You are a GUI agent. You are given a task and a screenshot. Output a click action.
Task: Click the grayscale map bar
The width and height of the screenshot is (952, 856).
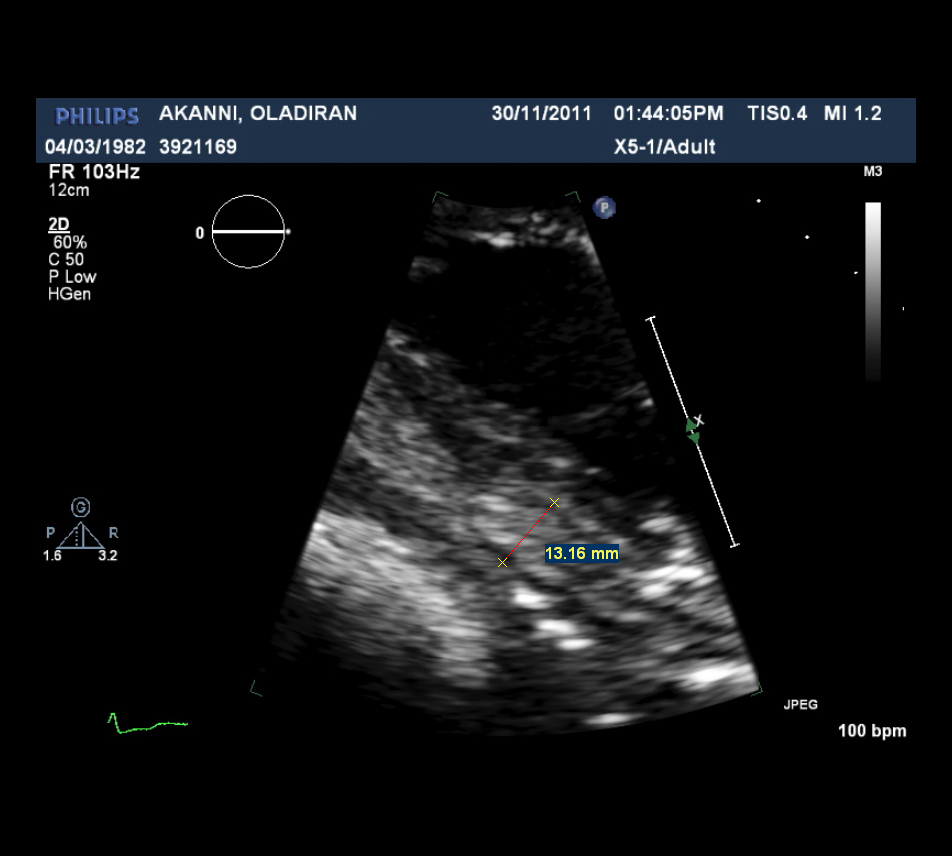coord(873,290)
